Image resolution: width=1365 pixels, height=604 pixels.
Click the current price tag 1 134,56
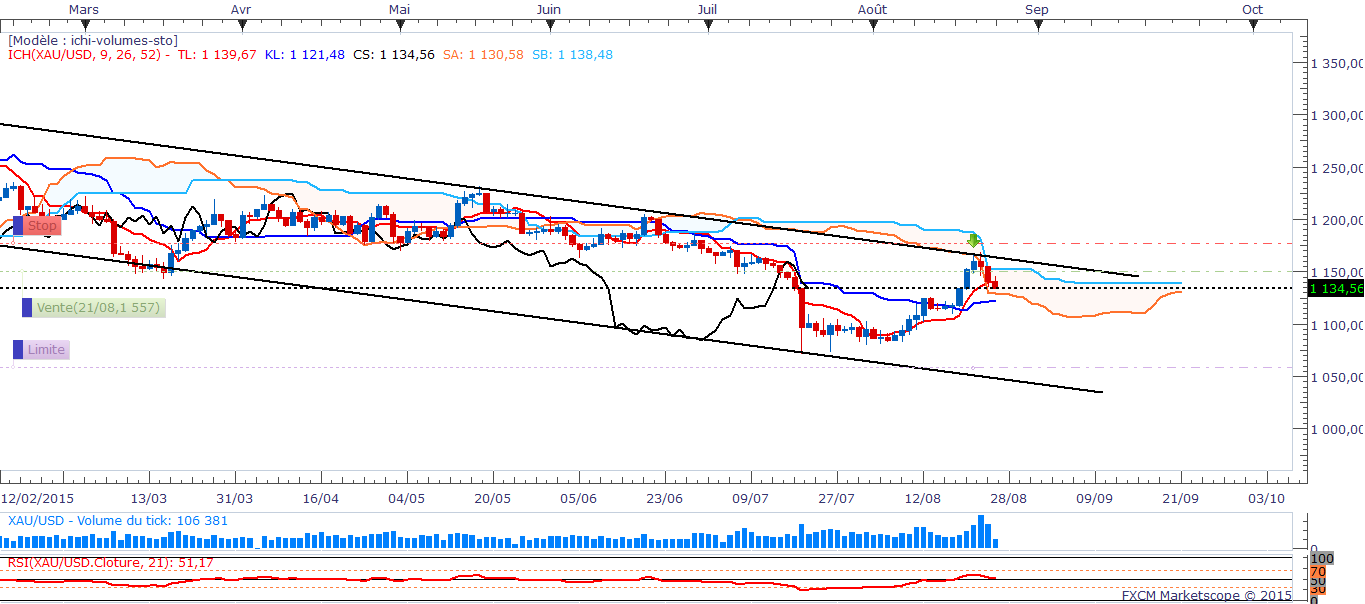coord(1335,288)
